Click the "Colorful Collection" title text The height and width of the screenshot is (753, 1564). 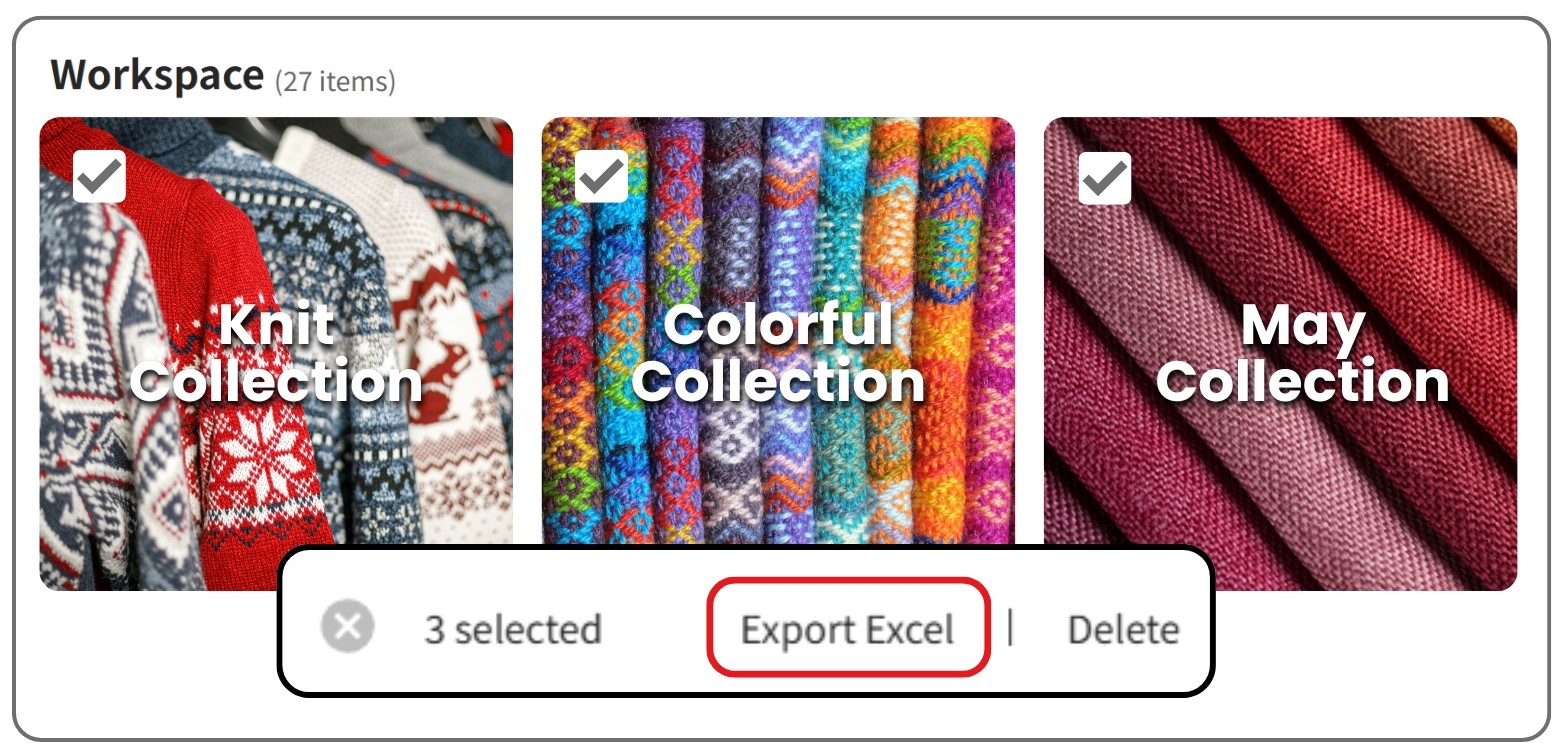coord(778,354)
